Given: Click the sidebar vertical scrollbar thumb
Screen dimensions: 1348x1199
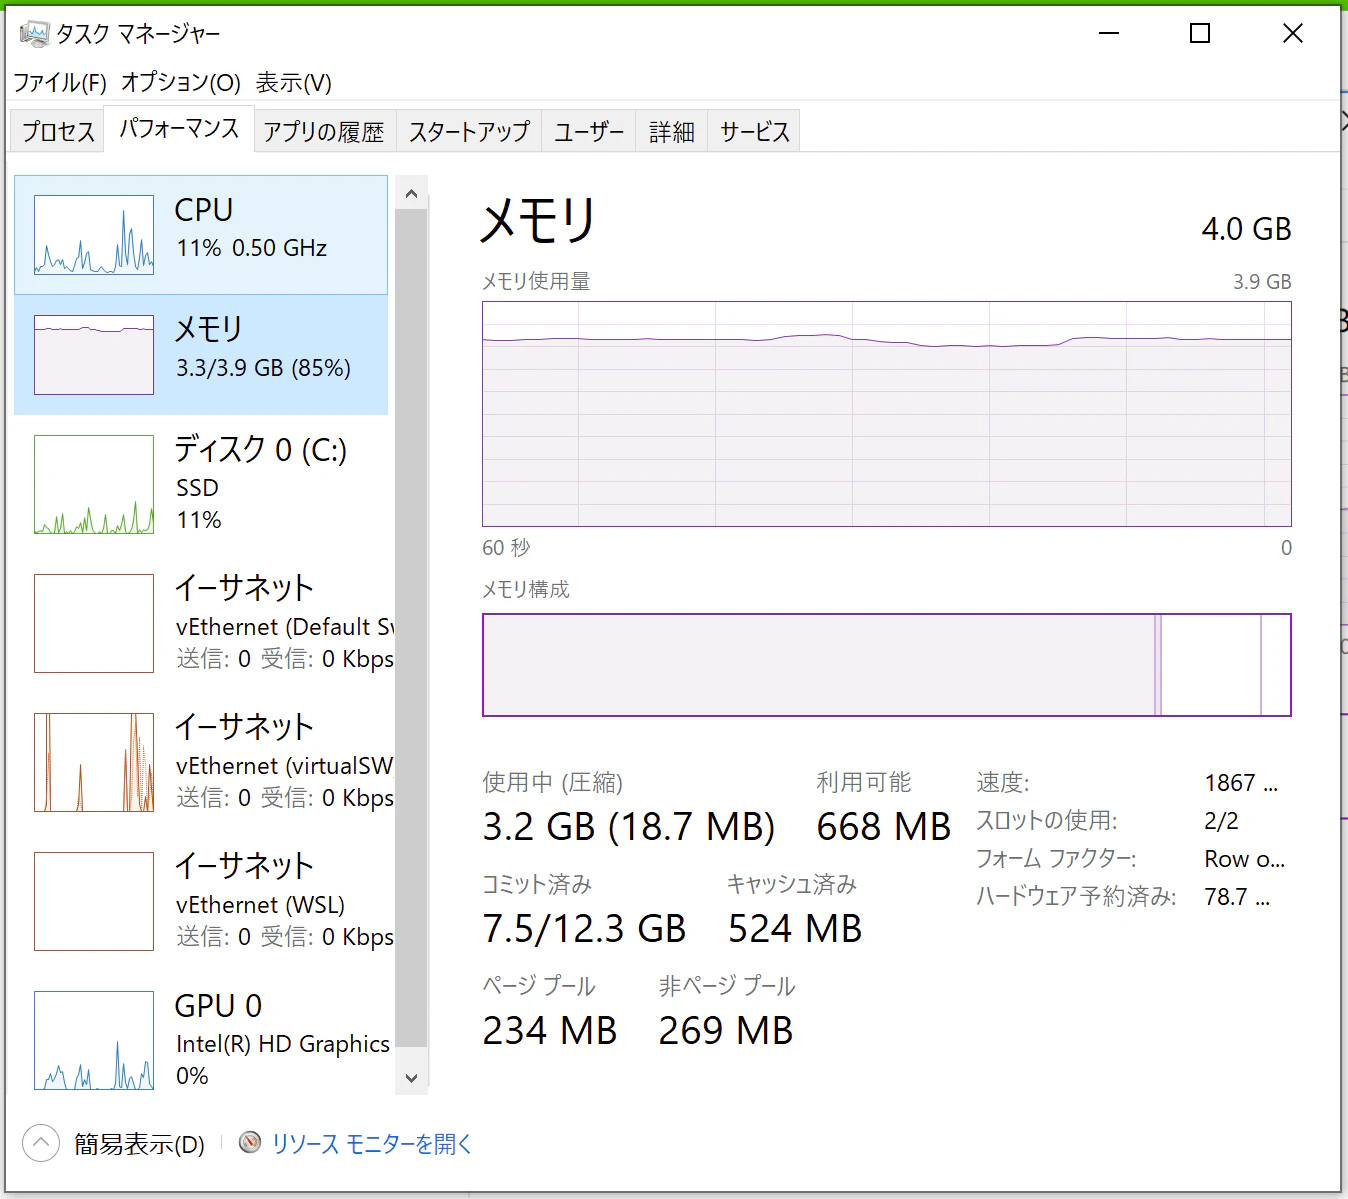Looking at the screenshot, I should [x=411, y=628].
